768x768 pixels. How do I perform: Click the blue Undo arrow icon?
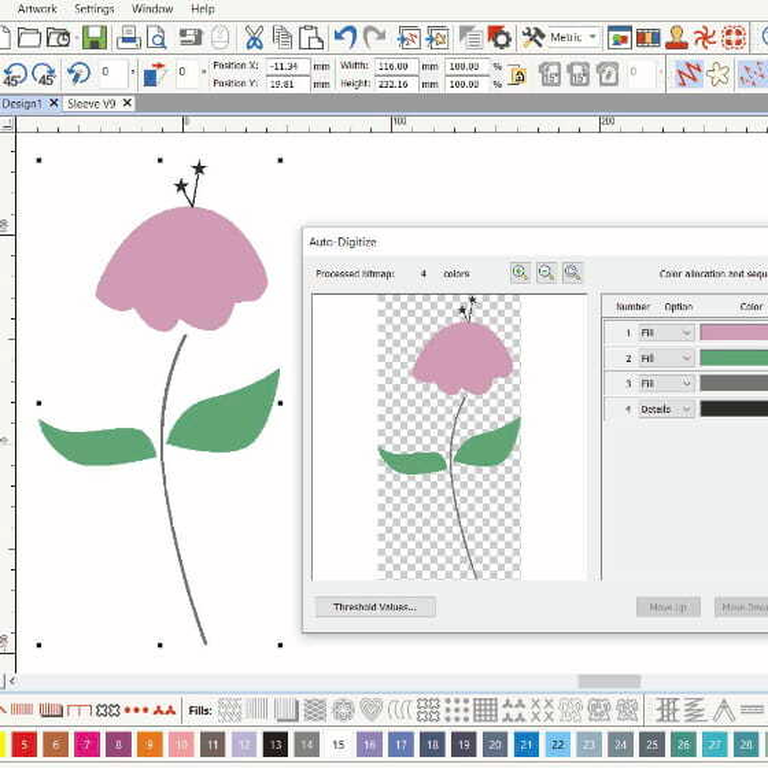click(345, 38)
